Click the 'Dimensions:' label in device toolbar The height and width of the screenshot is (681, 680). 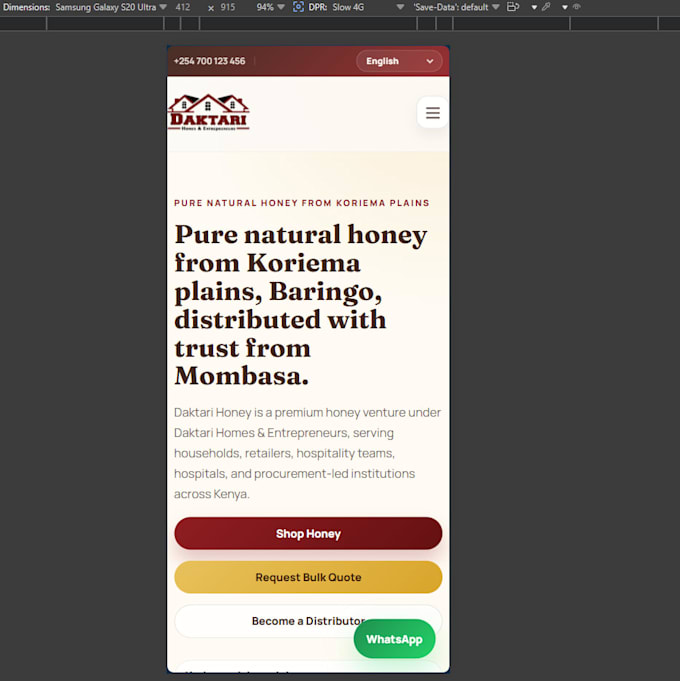[26, 7]
